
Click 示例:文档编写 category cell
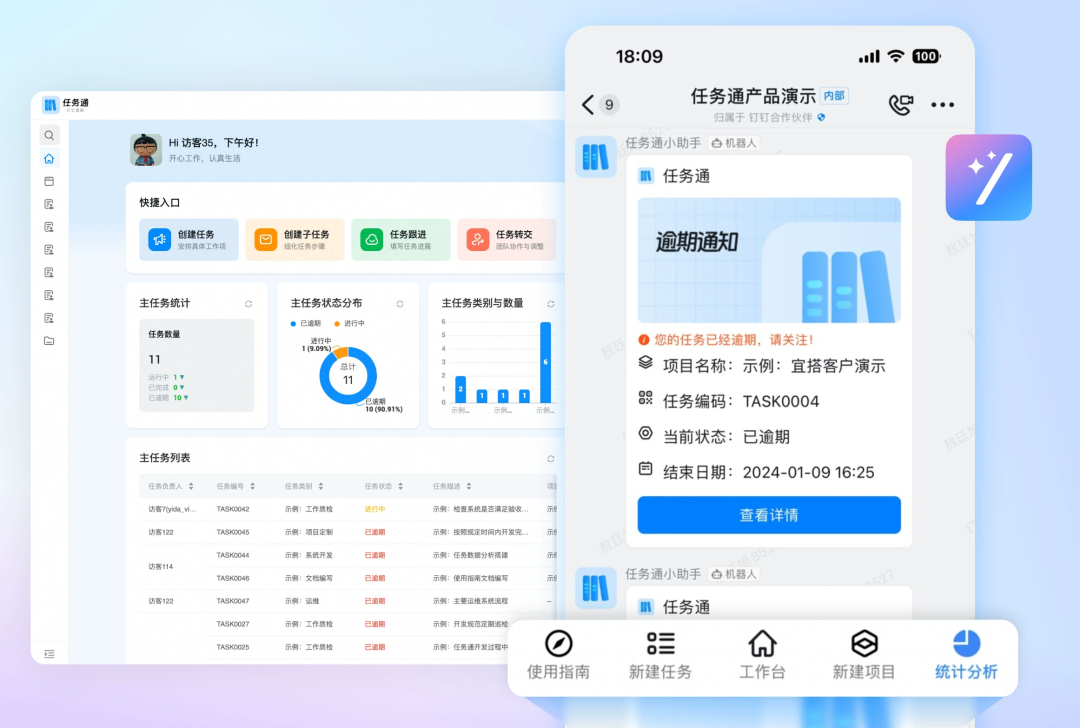[309, 578]
